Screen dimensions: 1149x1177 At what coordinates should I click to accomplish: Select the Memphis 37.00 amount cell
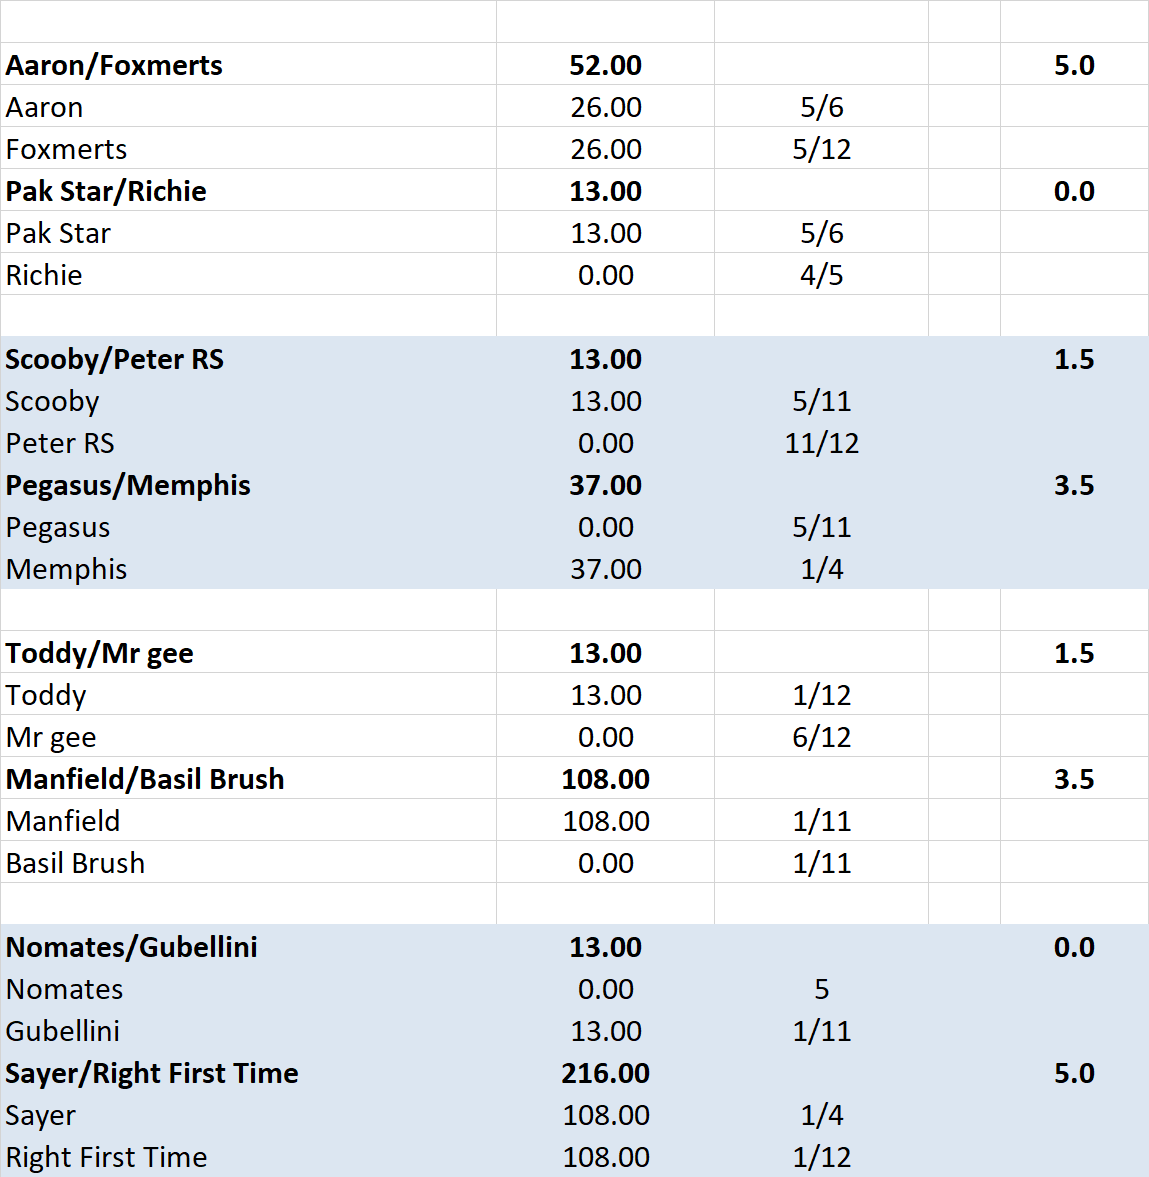pos(605,569)
